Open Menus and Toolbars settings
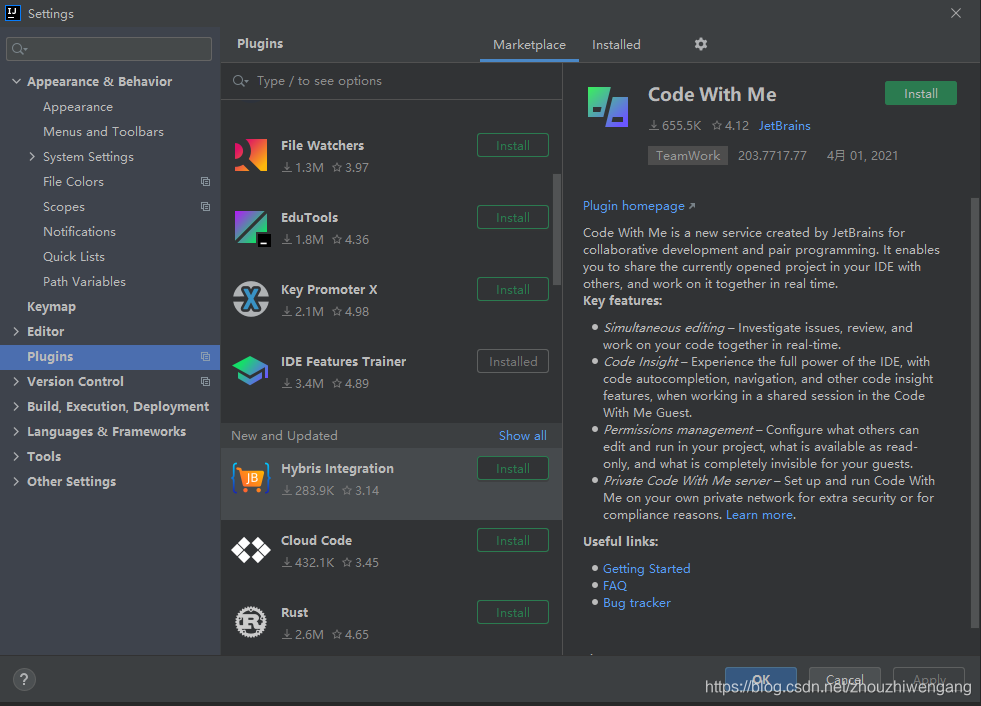Image resolution: width=981 pixels, height=706 pixels. coord(103,131)
